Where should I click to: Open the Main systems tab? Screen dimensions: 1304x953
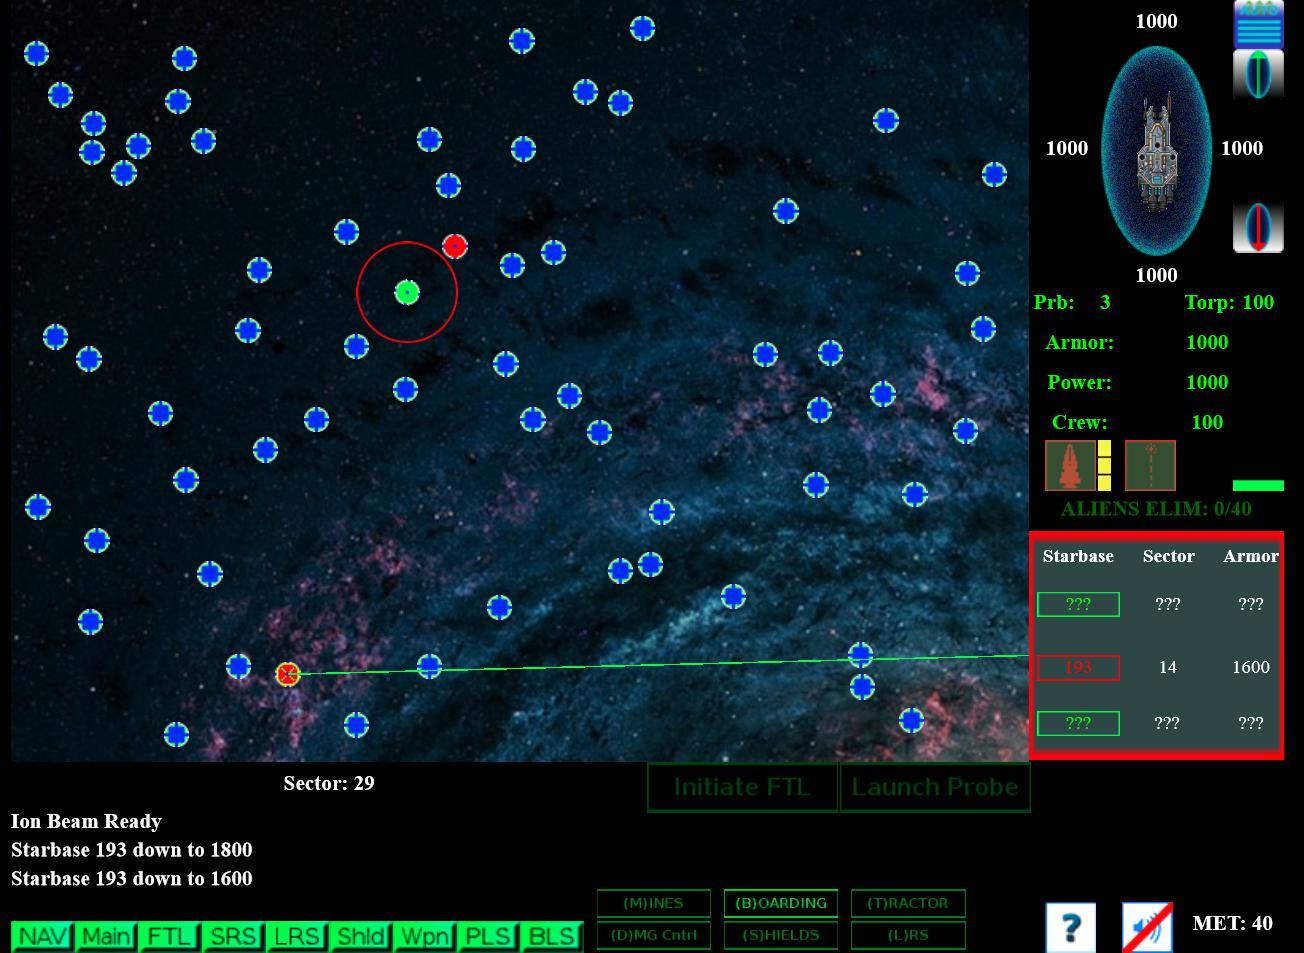[106, 936]
